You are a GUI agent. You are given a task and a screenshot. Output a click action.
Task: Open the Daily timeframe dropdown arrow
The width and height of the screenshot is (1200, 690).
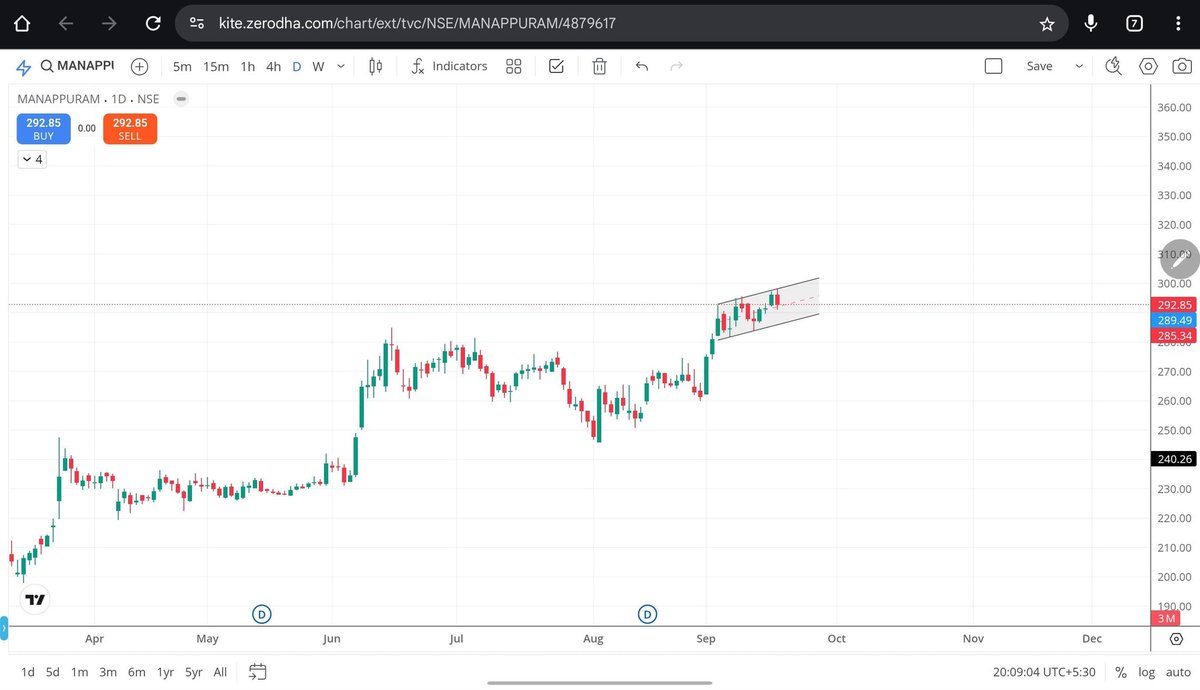pos(340,66)
